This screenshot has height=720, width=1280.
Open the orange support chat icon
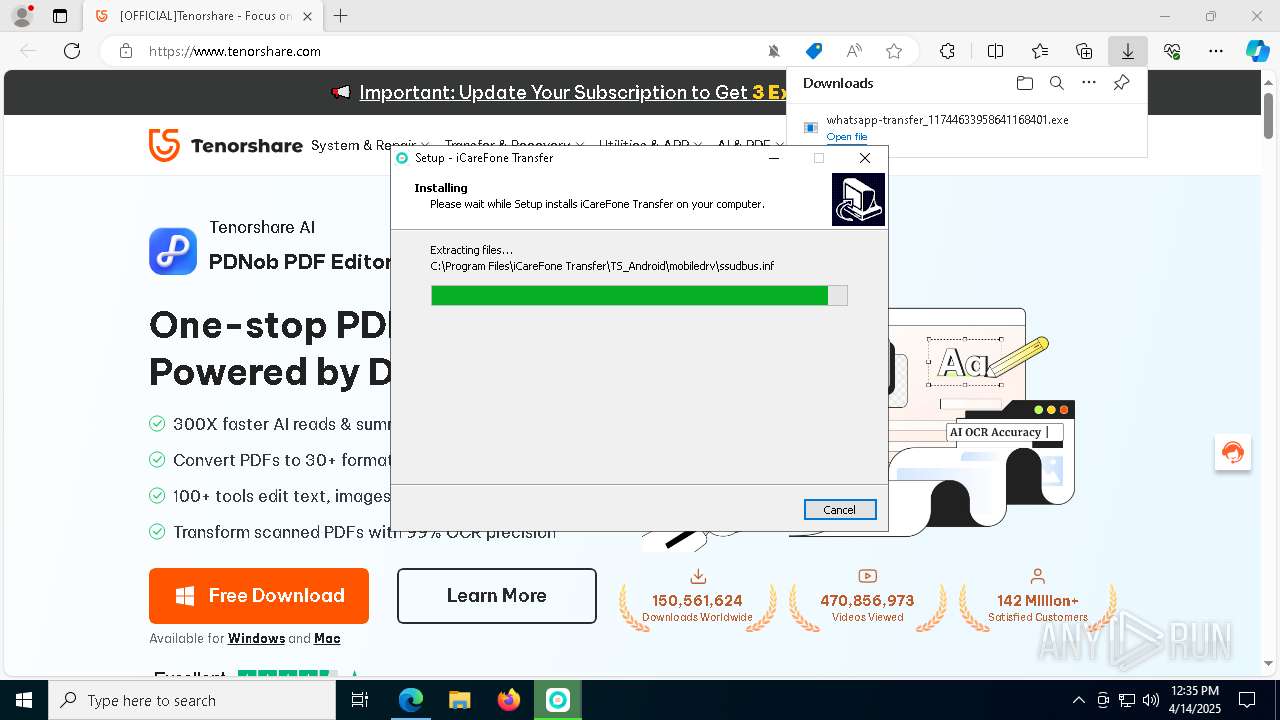coord(1233,453)
